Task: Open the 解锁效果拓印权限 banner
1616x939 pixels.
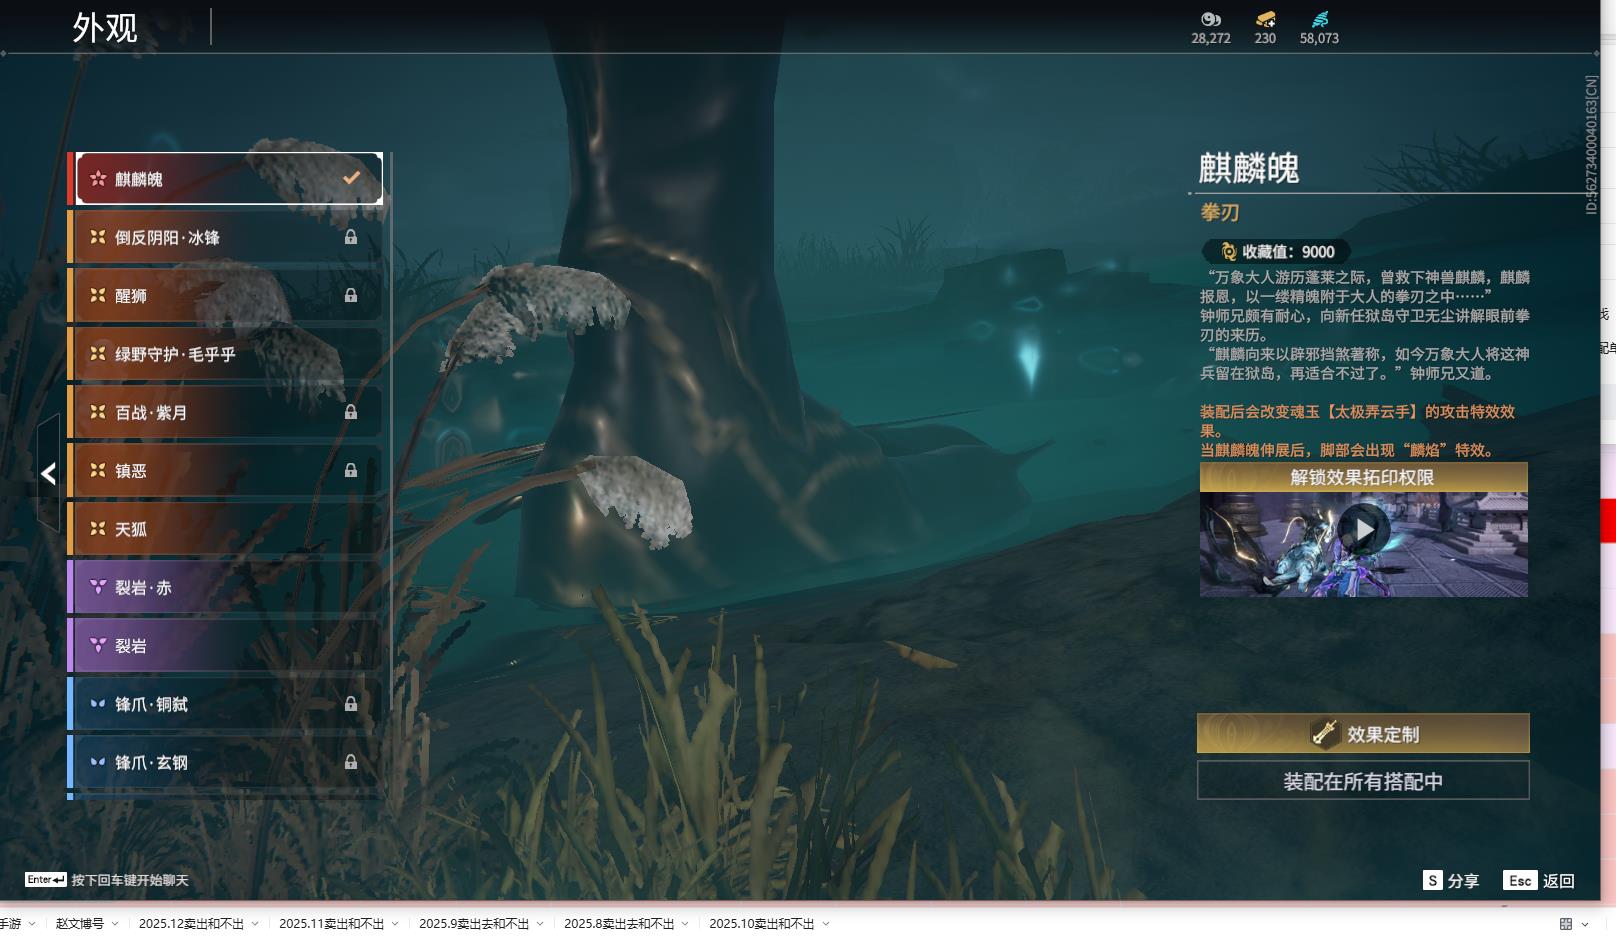Action: coord(1364,477)
